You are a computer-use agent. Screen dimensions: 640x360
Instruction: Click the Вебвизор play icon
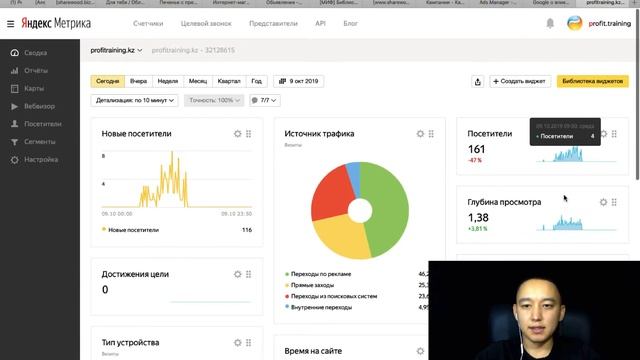point(15,107)
